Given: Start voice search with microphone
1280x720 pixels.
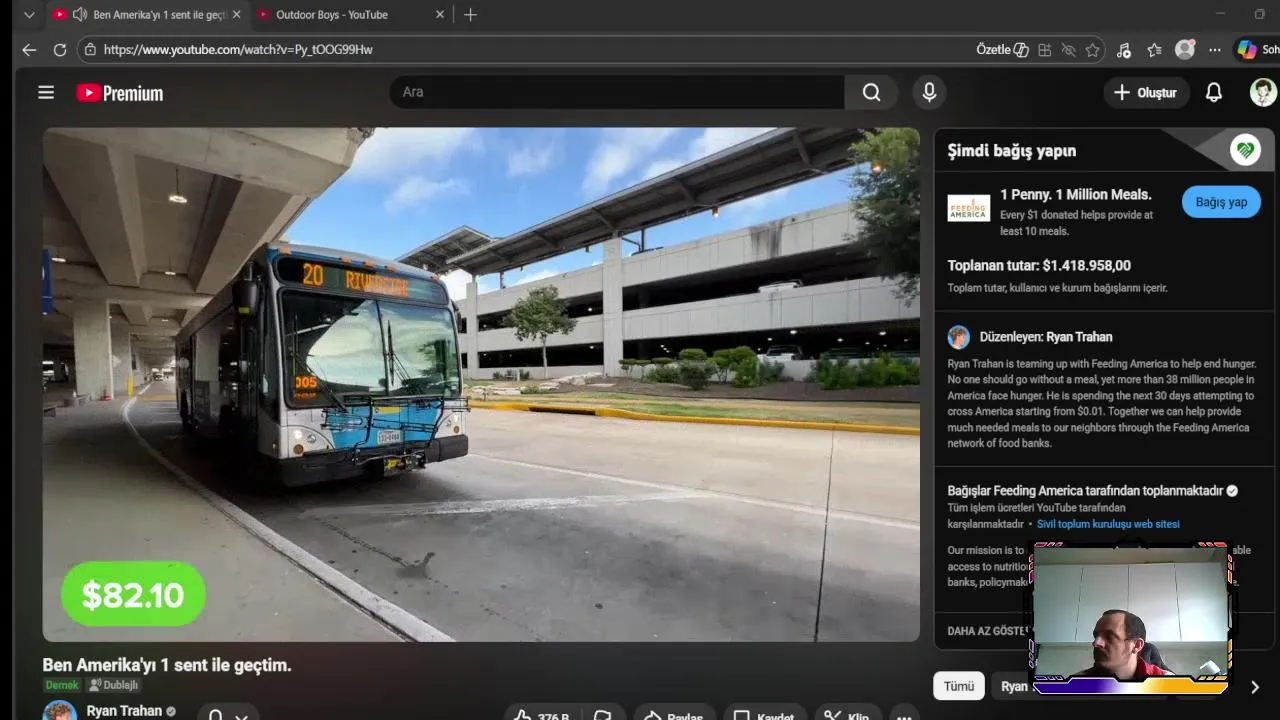Looking at the screenshot, I should point(929,92).
